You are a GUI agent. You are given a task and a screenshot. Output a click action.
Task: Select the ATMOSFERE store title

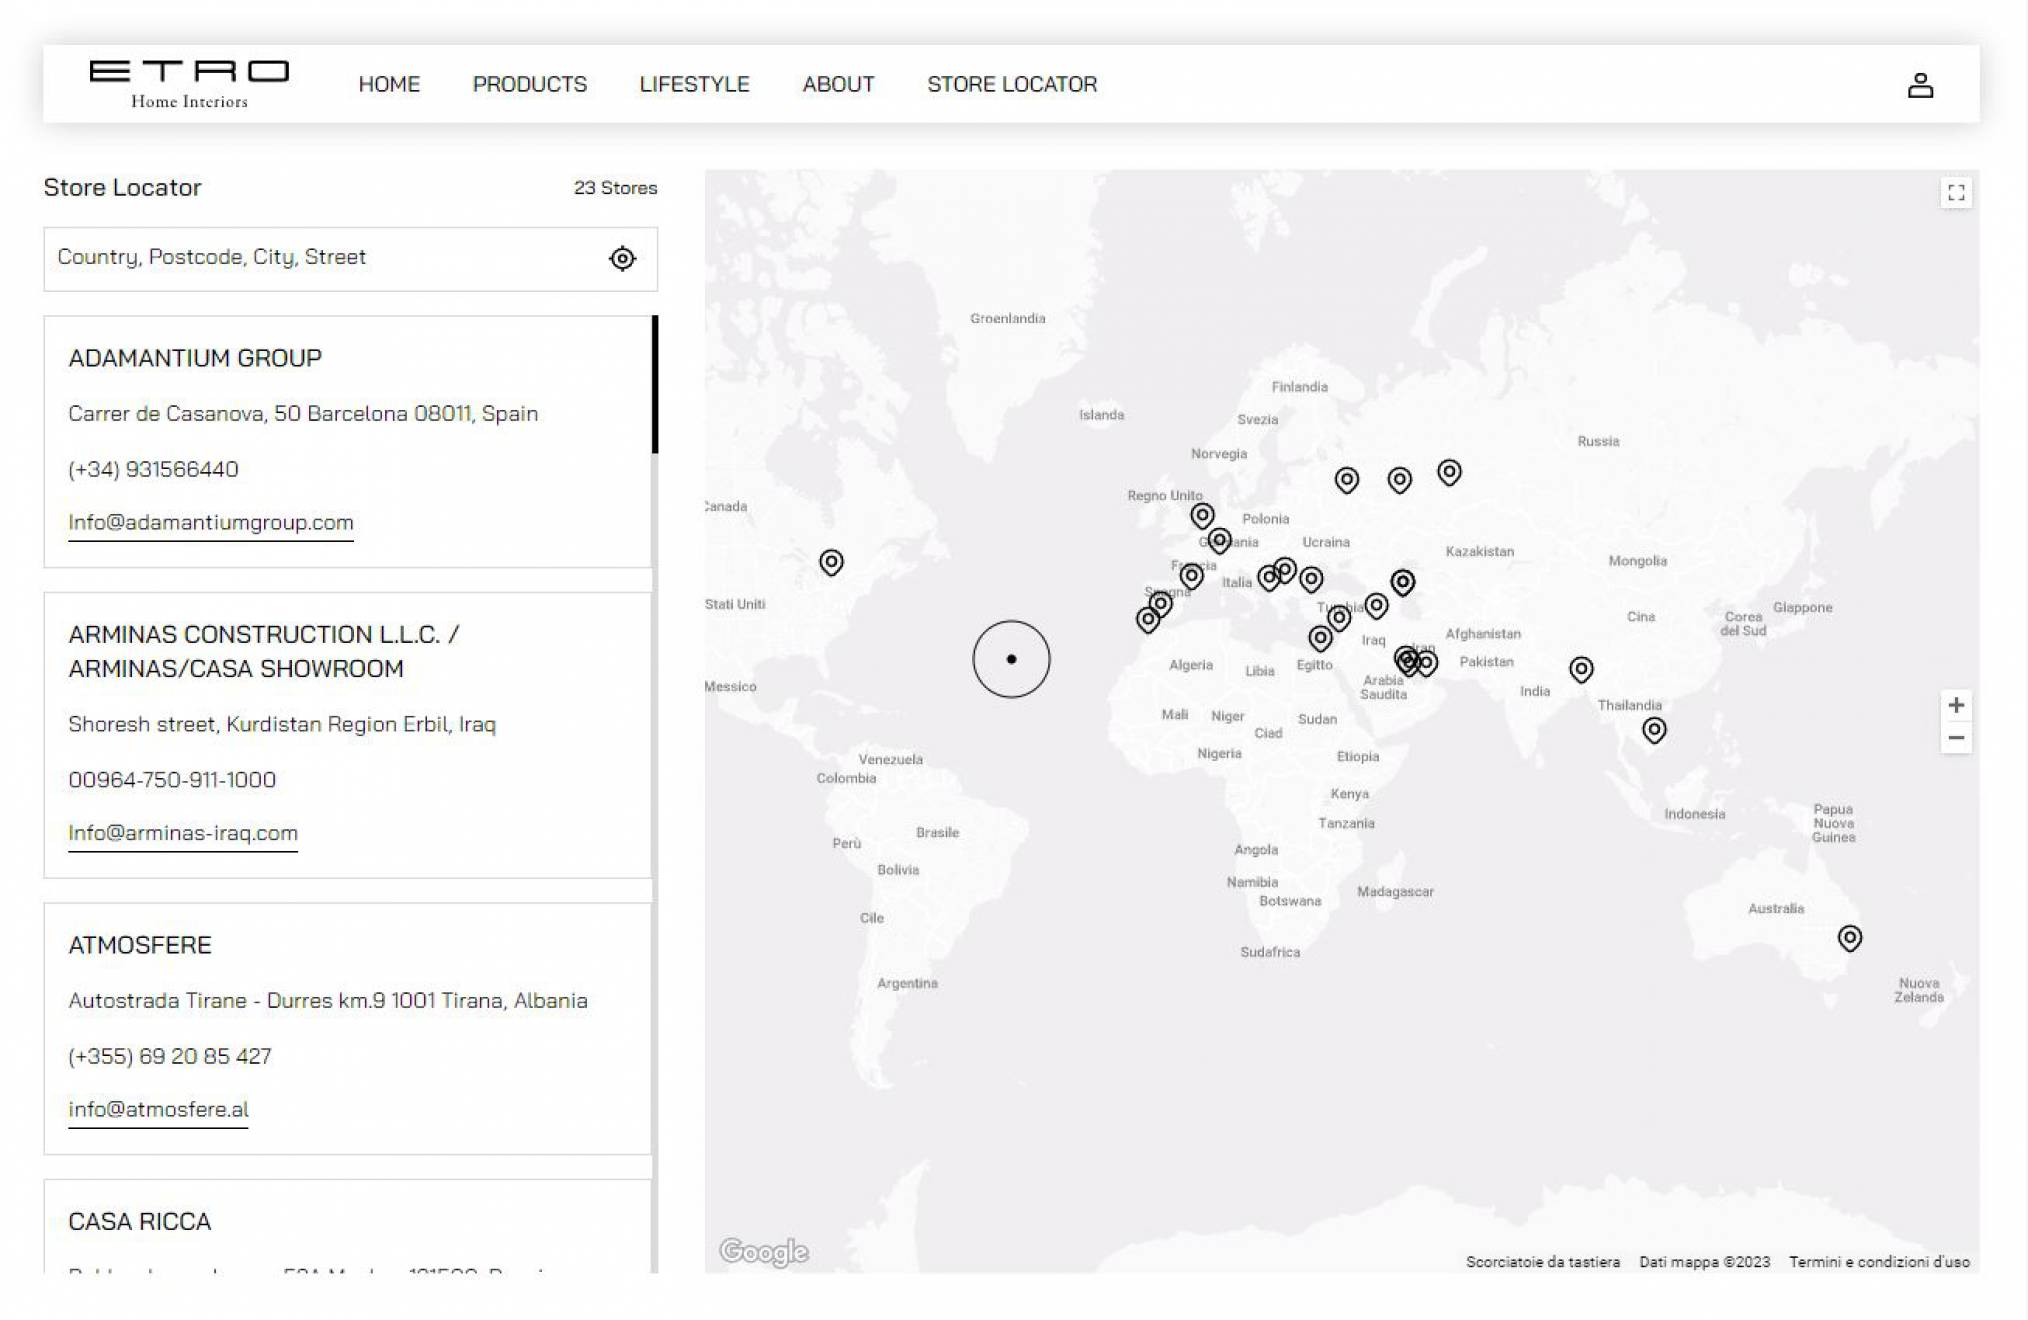(x=140, y=946)
